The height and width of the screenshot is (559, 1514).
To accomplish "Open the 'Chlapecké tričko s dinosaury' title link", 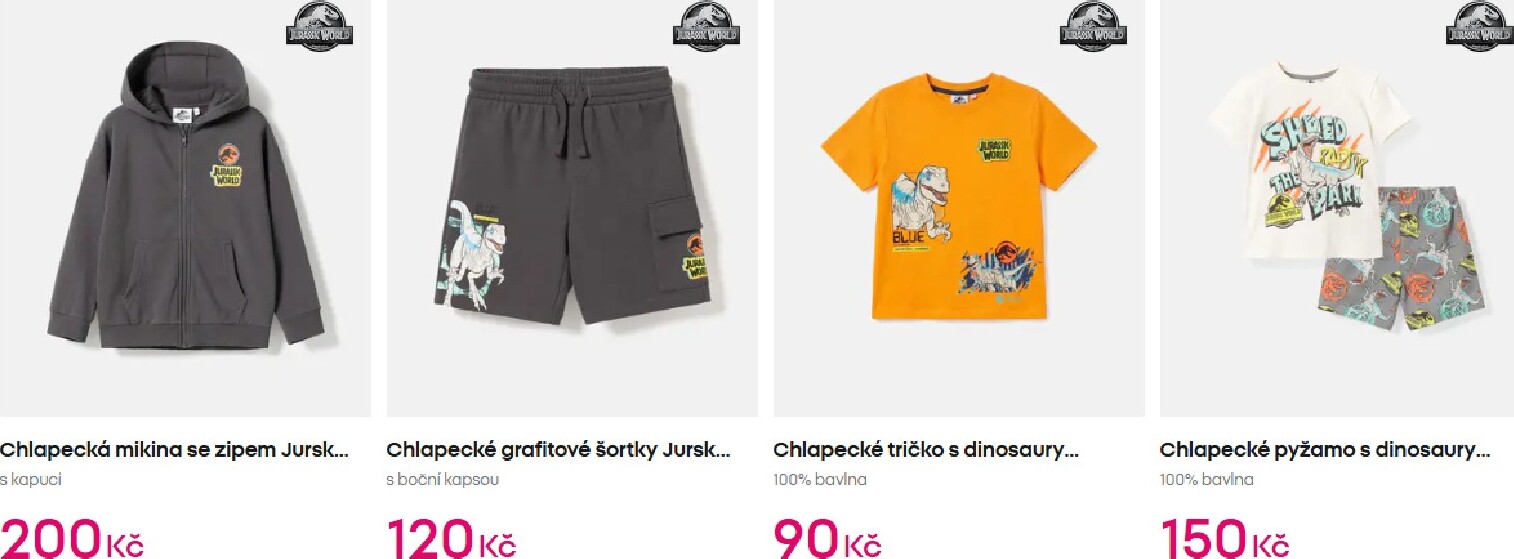I will [x=926, y=451].
